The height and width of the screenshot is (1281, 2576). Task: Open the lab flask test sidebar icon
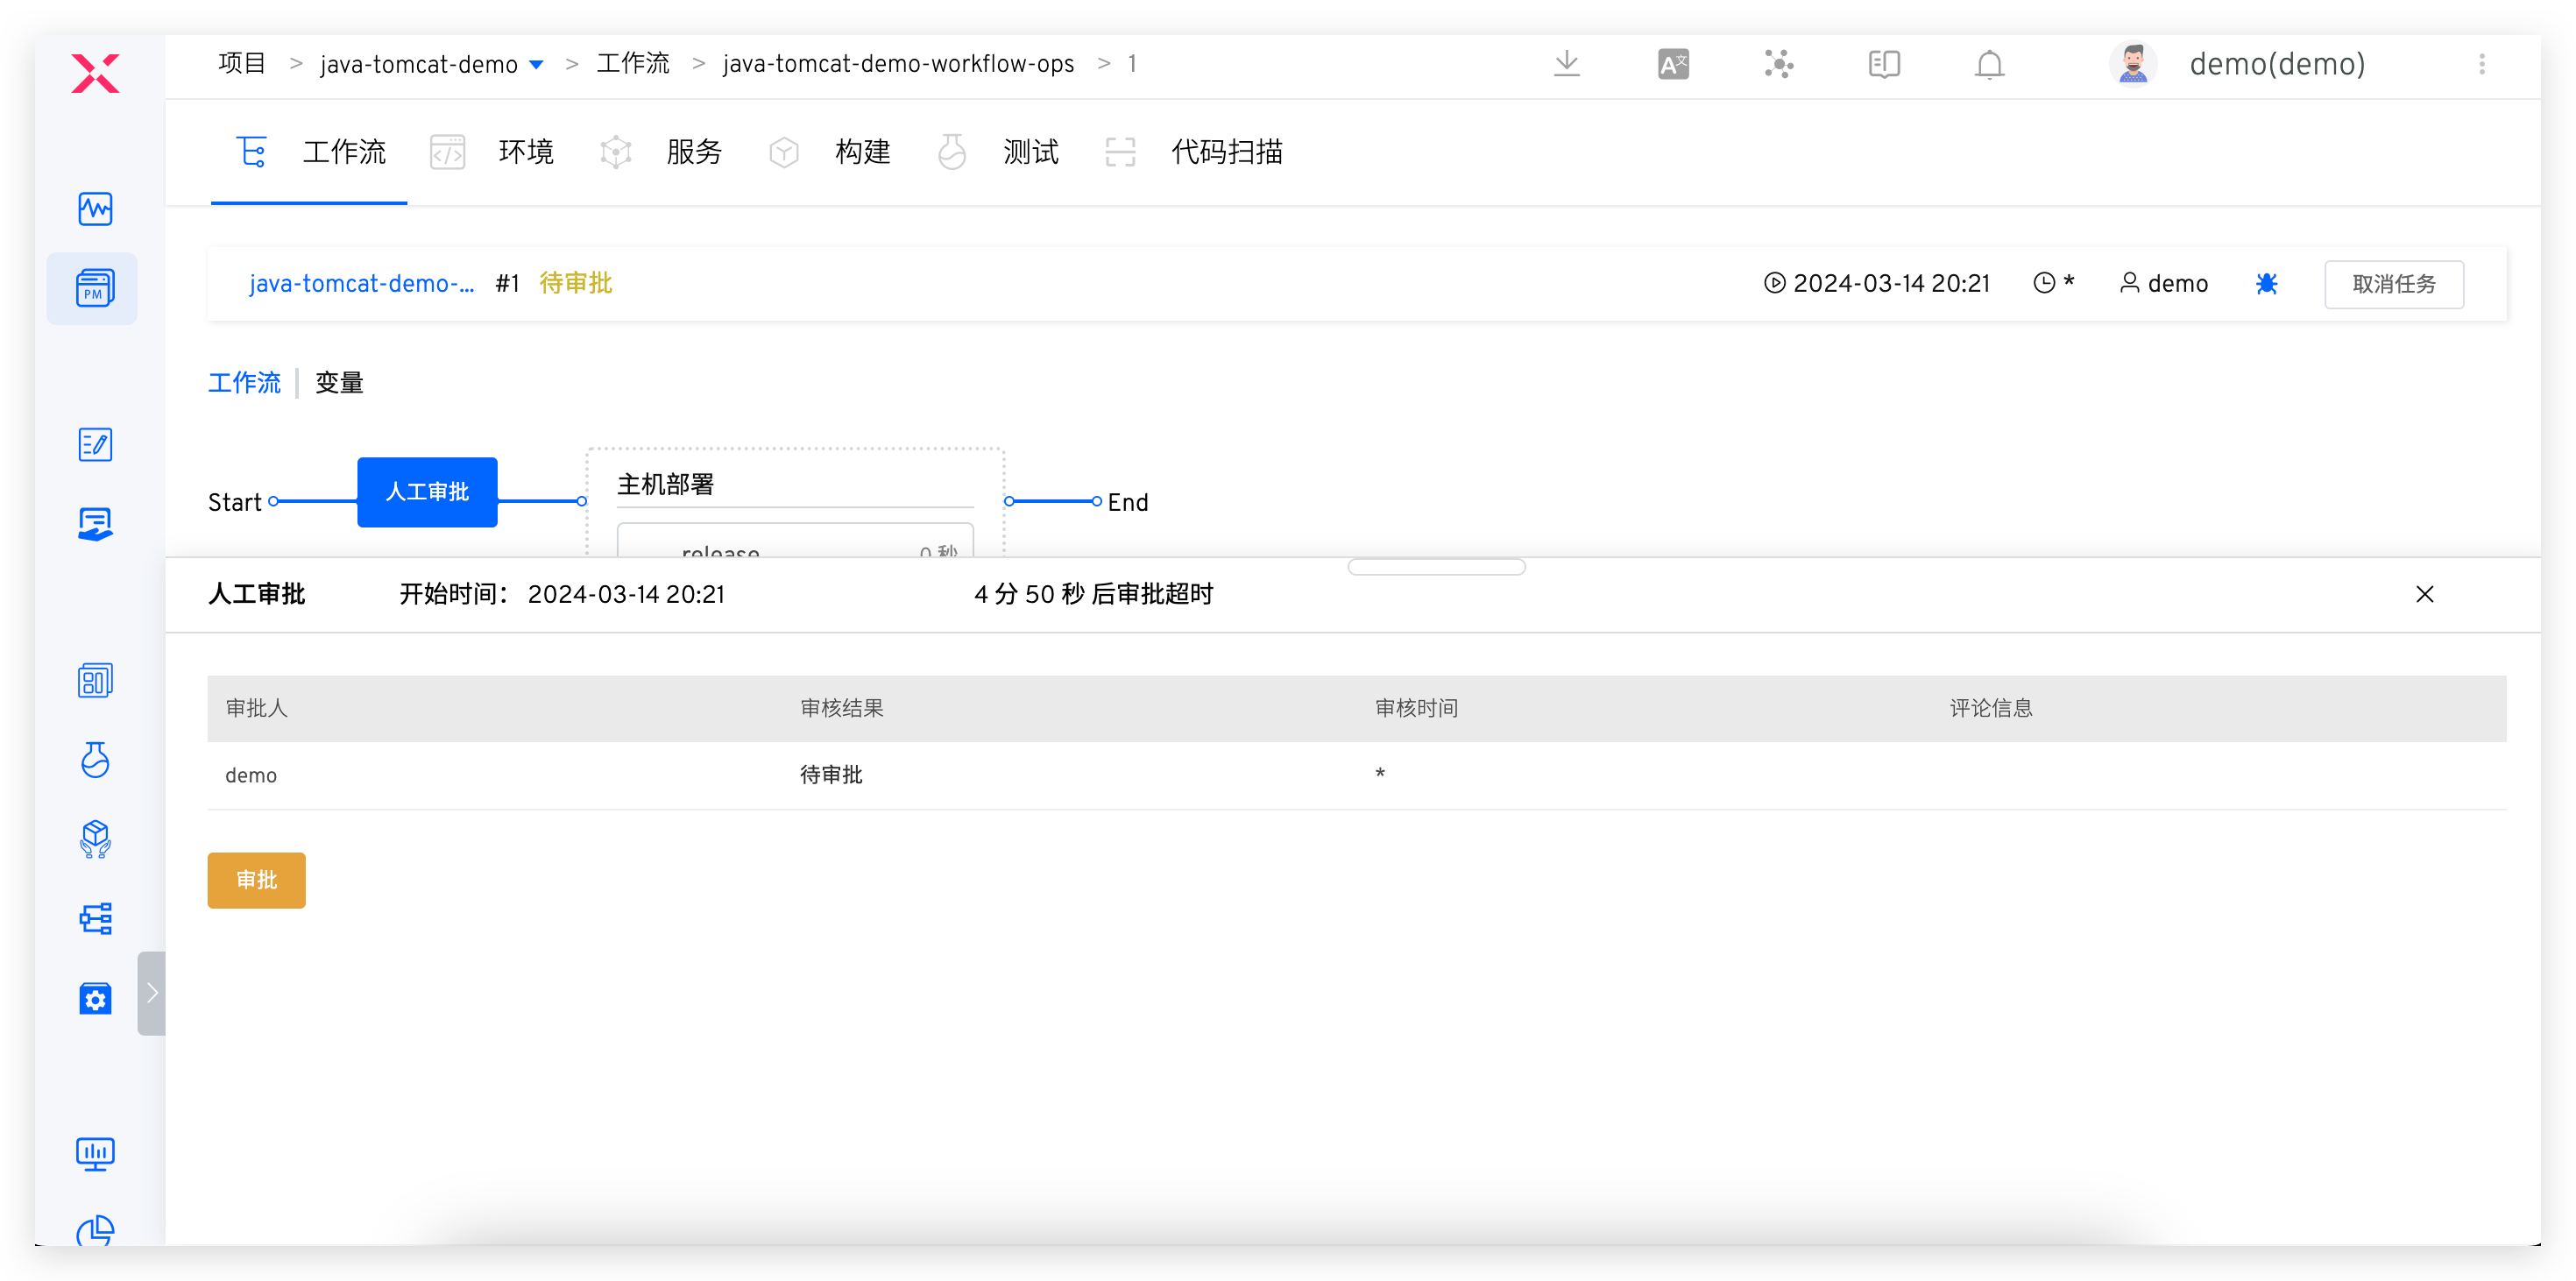click(x=95, y=760)
